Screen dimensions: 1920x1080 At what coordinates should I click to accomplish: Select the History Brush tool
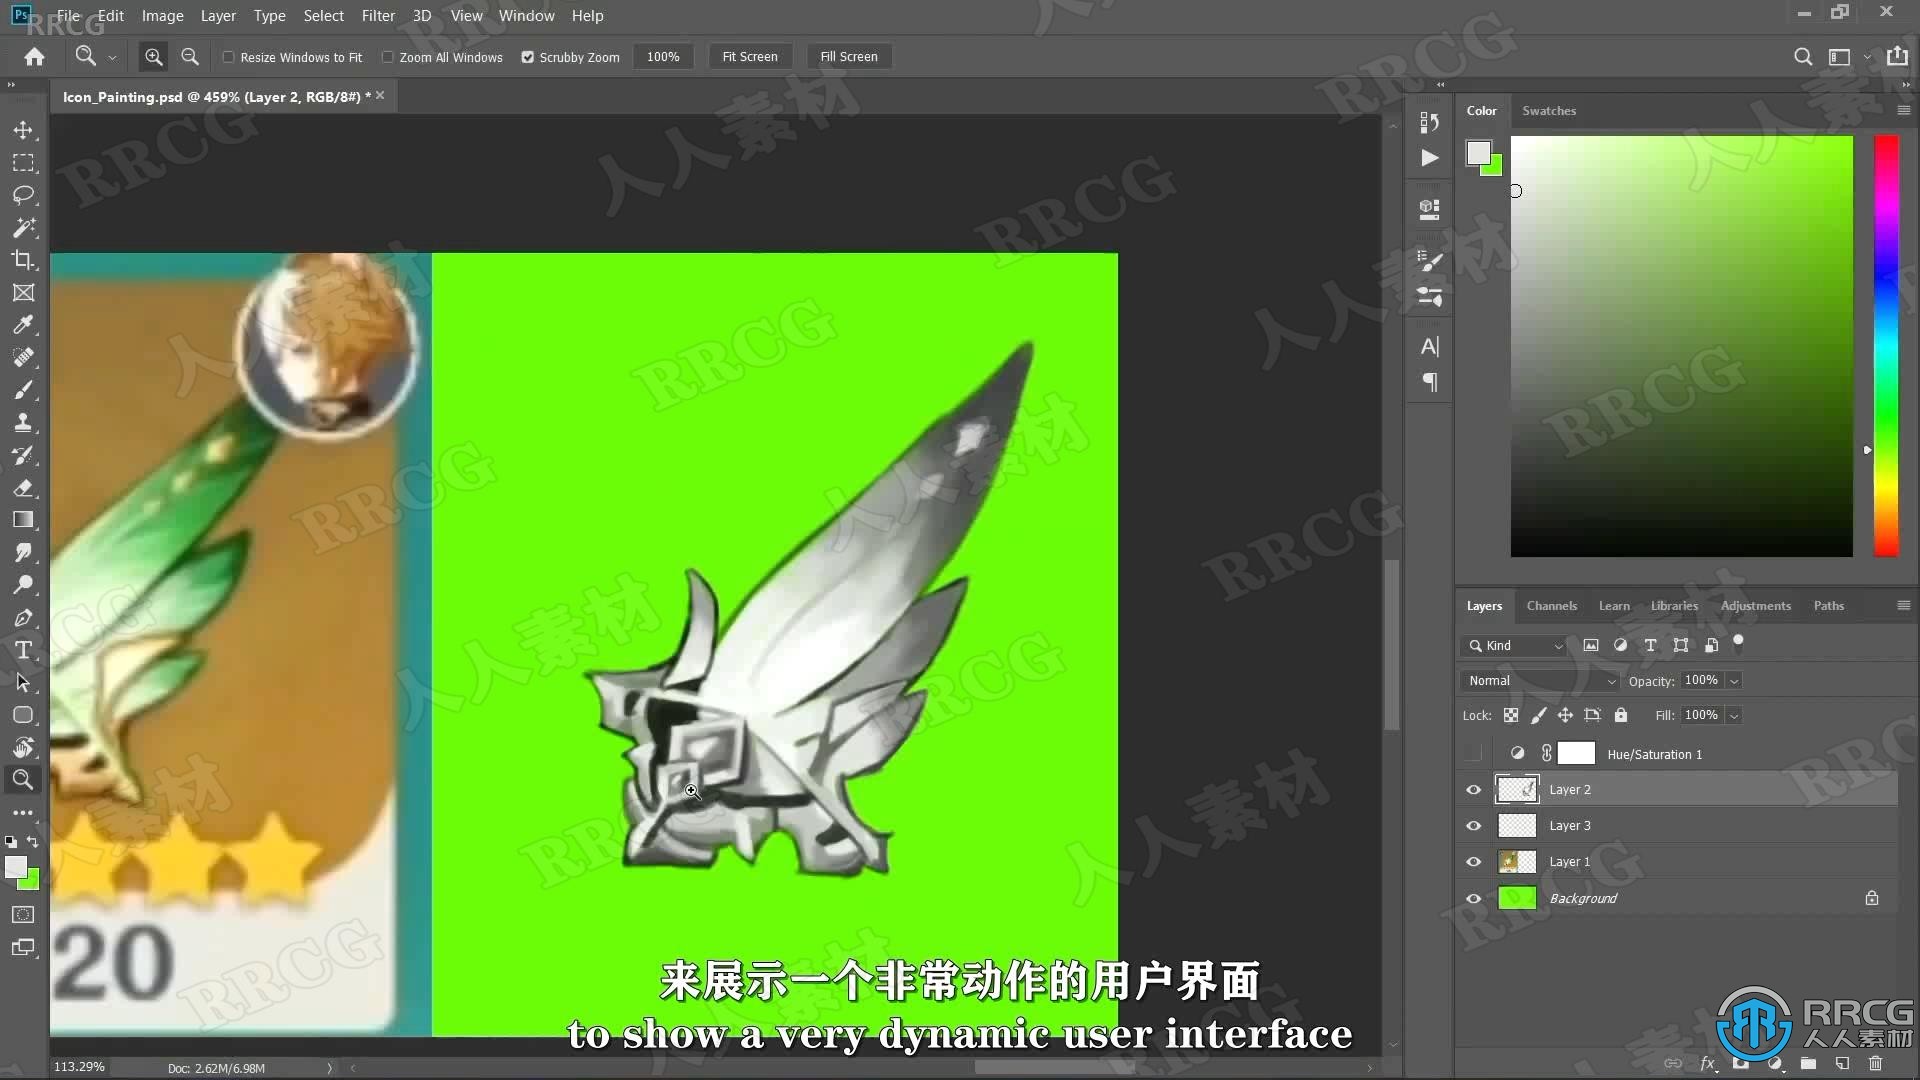[x=23, y=455]
